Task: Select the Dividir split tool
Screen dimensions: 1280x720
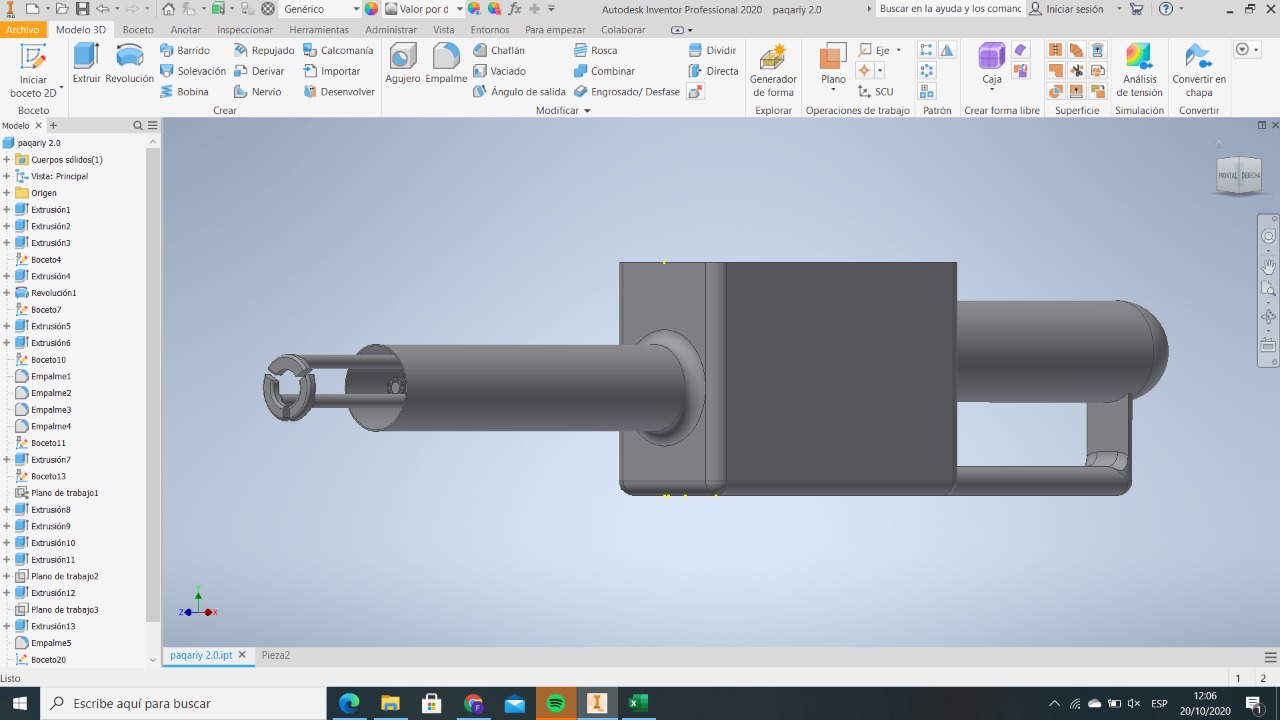Action: tap(713, 50)
